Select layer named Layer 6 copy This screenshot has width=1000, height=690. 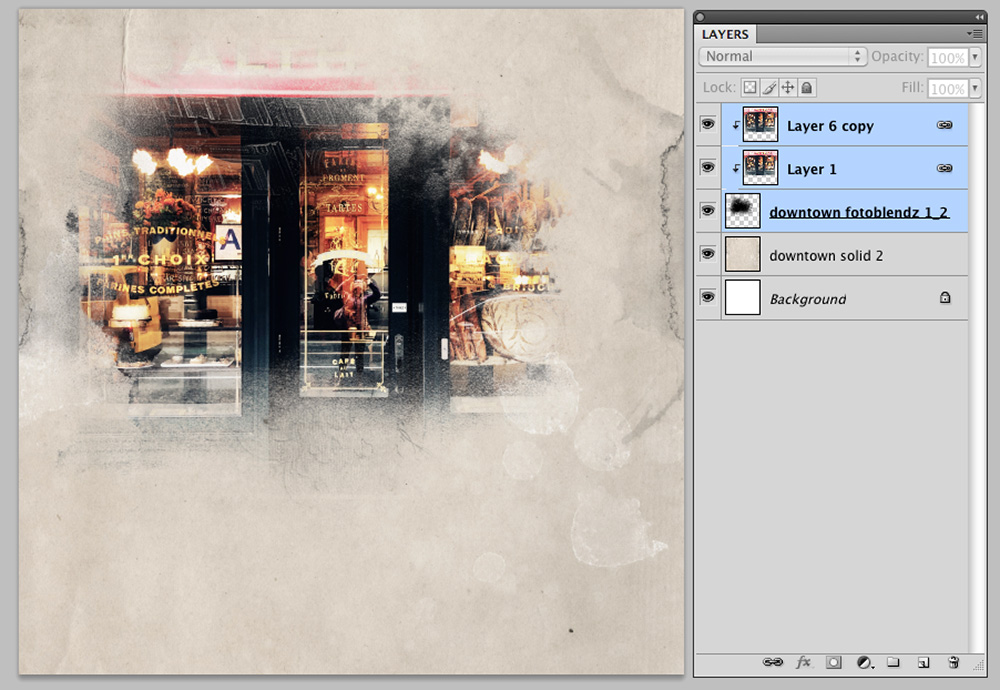click(830, 126)
